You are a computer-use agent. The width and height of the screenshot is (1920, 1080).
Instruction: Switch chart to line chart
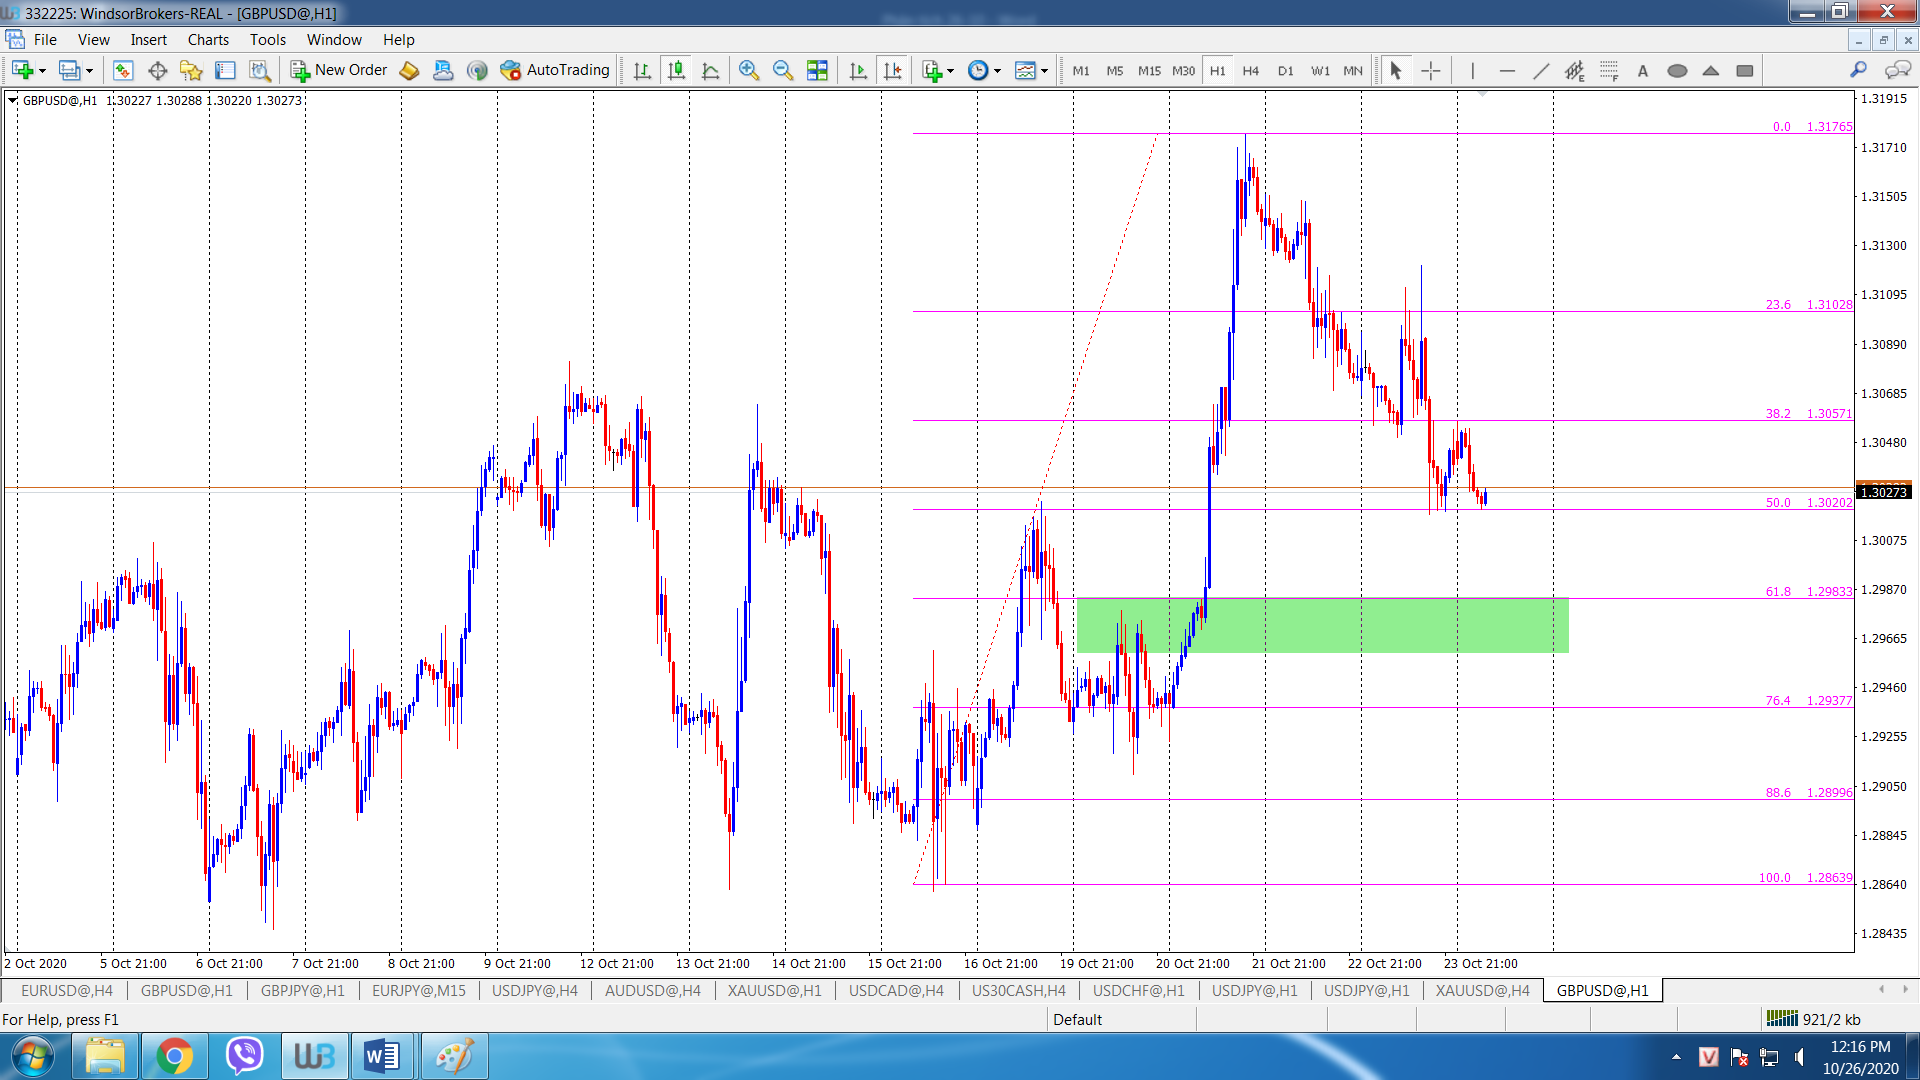711,70
